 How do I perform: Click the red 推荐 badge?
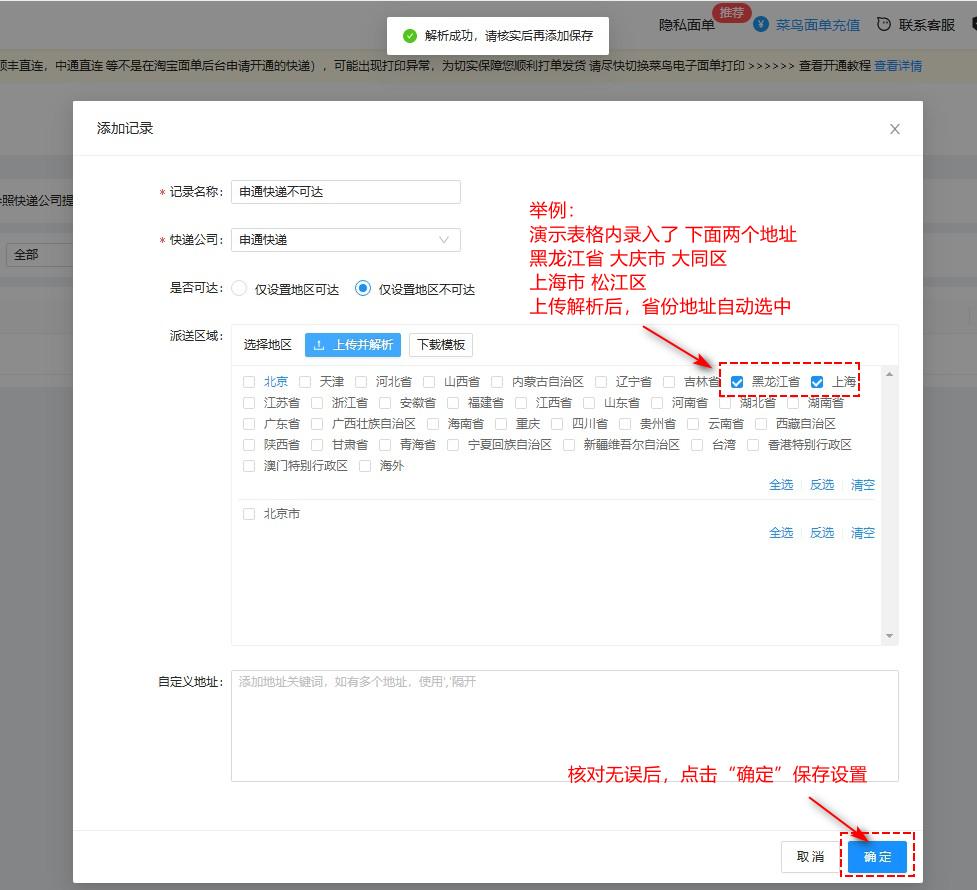tap(731, 12)
